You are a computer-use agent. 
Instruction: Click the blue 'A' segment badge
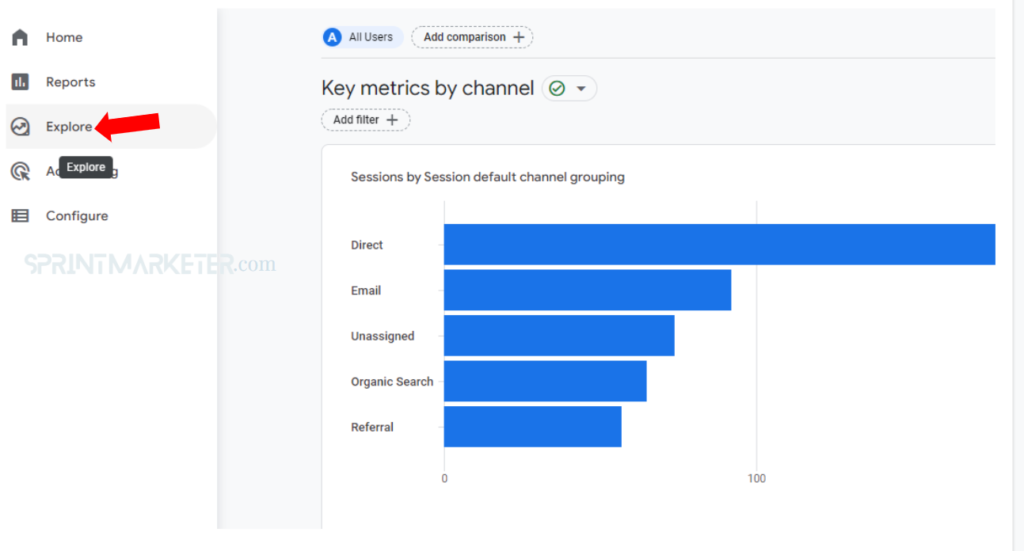332,37
